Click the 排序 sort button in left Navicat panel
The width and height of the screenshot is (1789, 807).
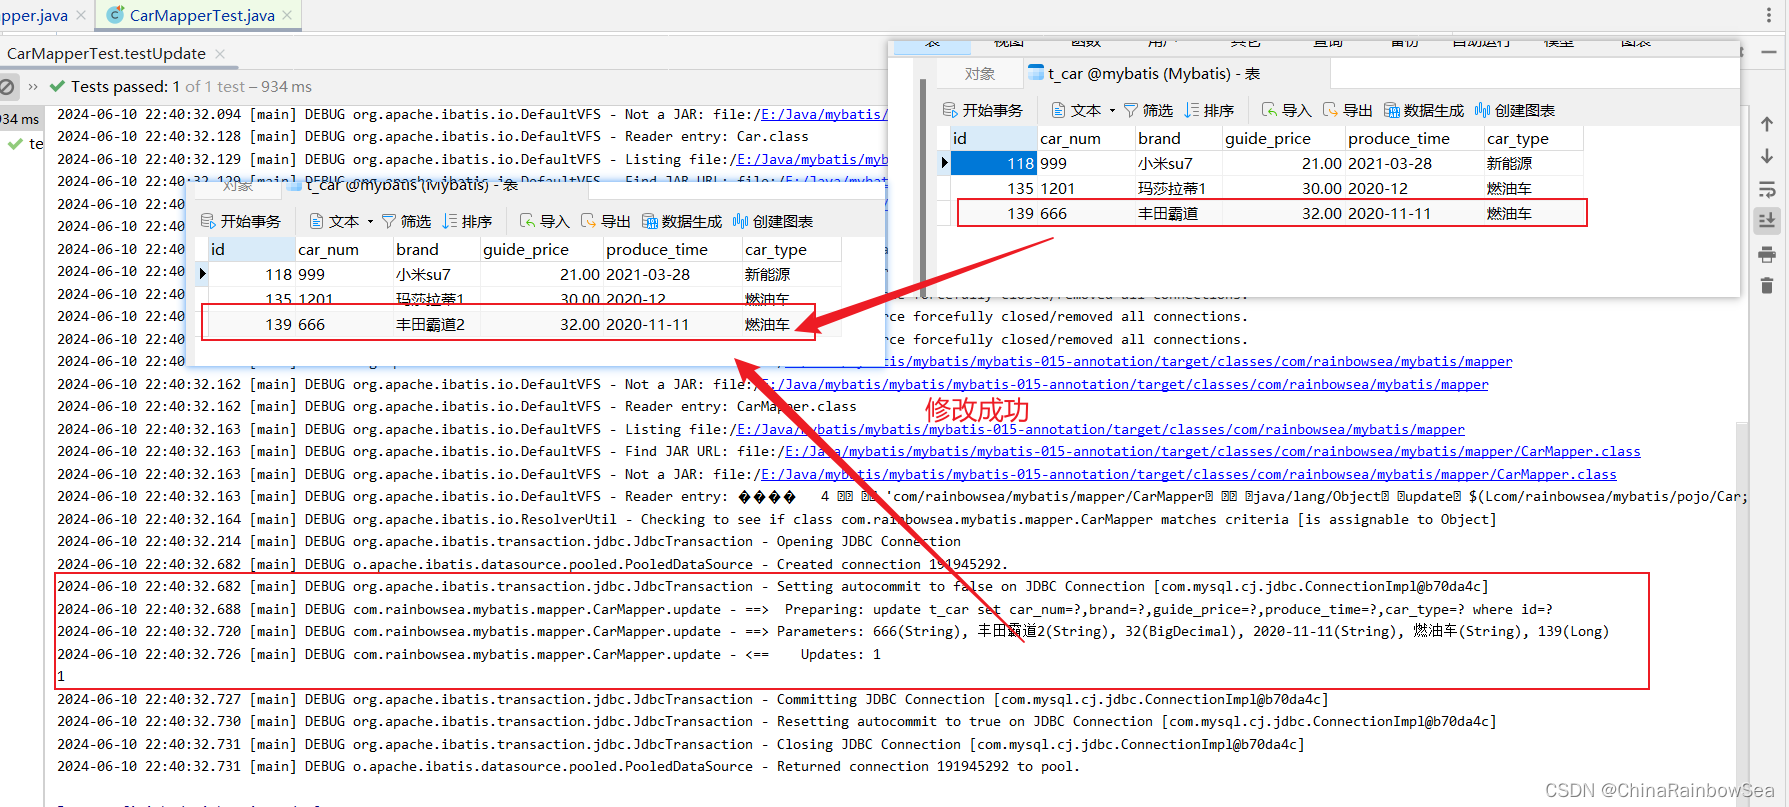[x=467, y=221]
